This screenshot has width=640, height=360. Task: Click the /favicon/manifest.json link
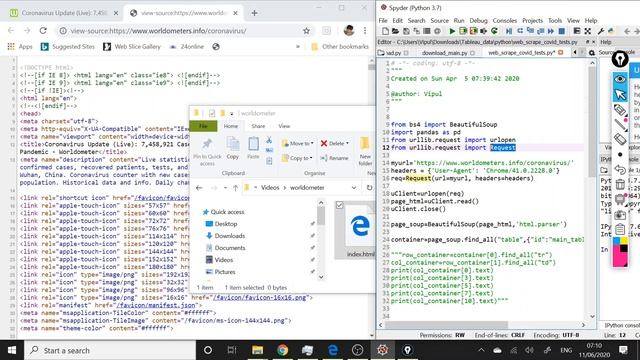[x=156, y=305]
